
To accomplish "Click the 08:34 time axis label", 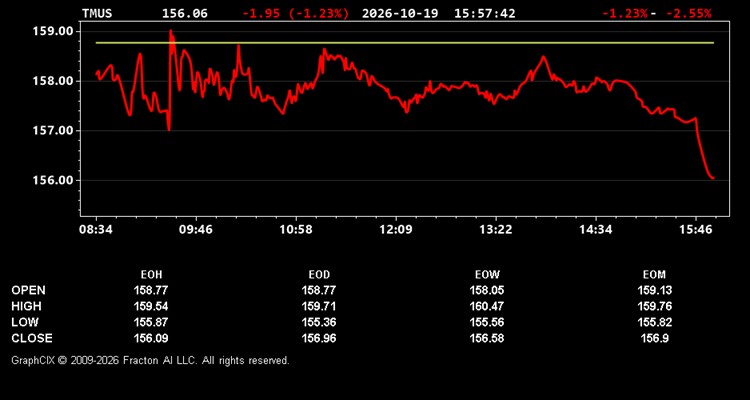I will [96, 230].
